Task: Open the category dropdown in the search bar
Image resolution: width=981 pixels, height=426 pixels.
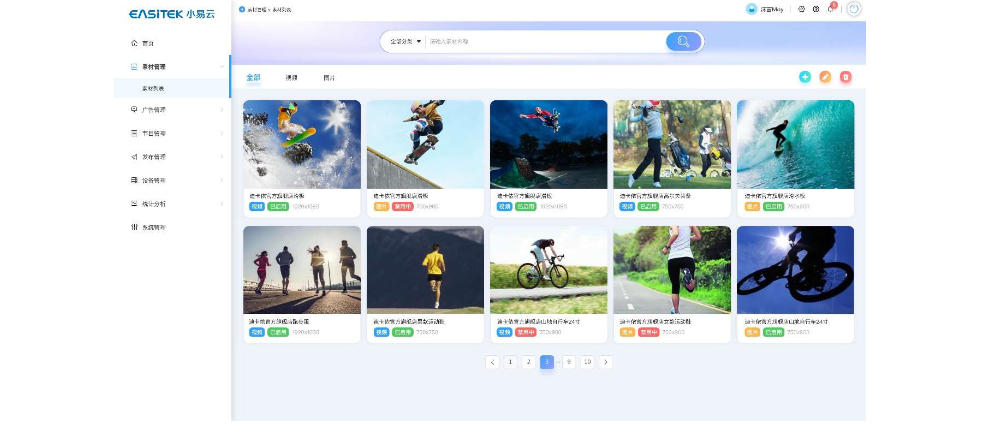Action: pyautogui.click(x=405, y=41)
